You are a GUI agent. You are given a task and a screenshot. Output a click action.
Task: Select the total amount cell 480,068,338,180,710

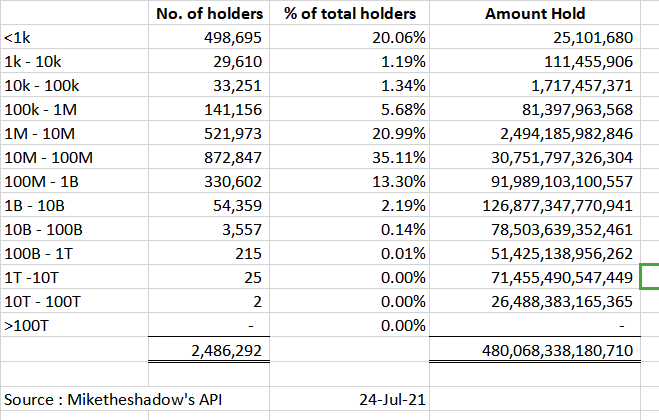pyautogui.click(x=535, y=349)
